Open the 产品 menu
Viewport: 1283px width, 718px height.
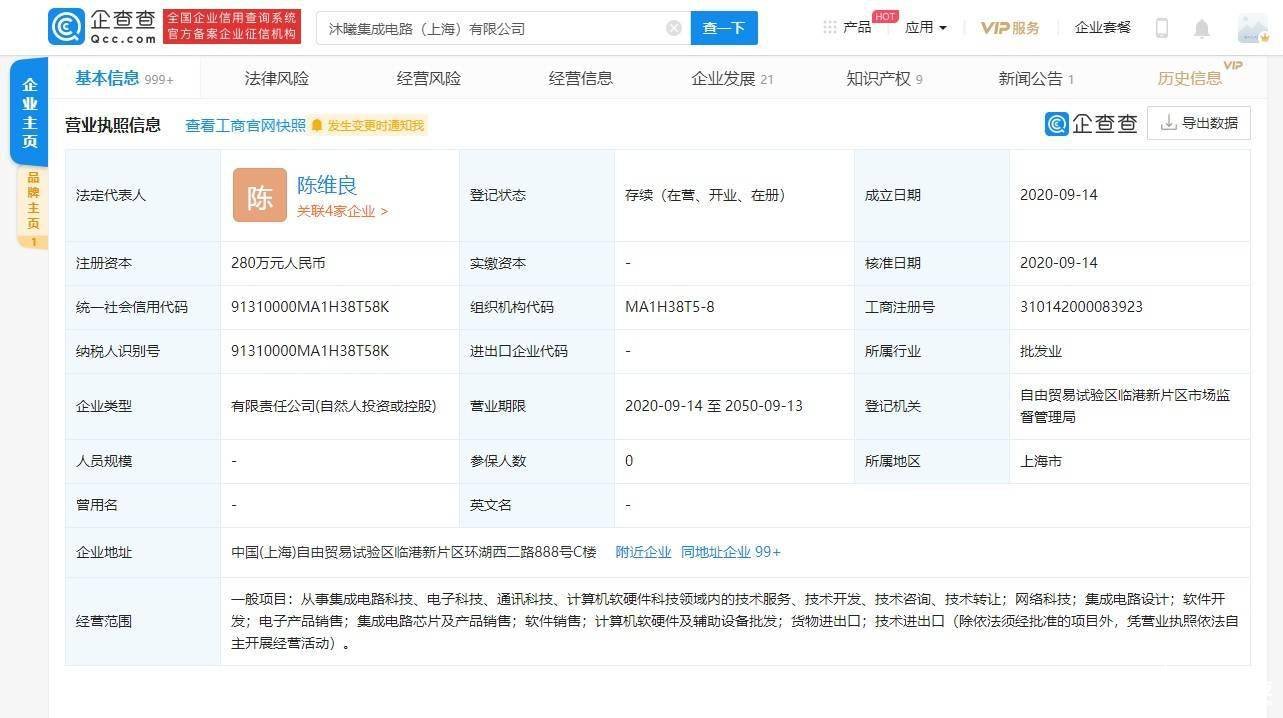coord(857,28)
